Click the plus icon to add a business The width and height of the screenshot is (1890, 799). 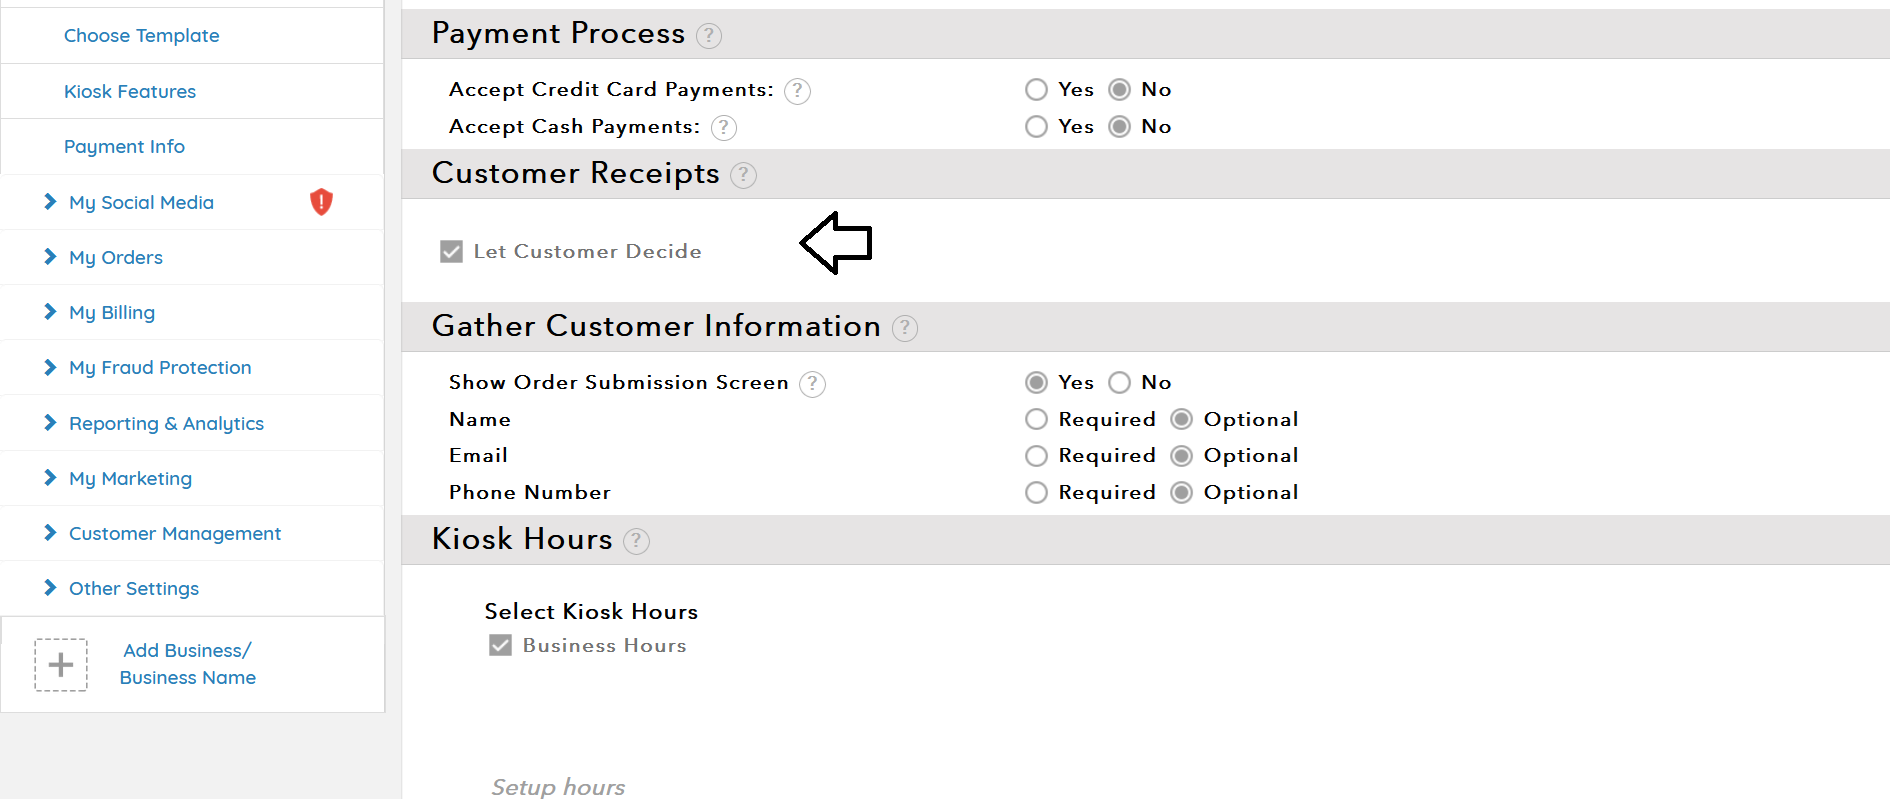(61, 665)
